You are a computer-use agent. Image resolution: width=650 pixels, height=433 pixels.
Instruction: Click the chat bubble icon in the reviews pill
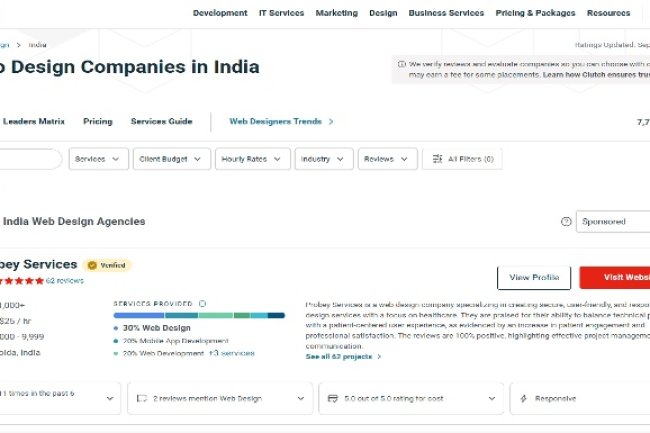[x=142, y=398]
